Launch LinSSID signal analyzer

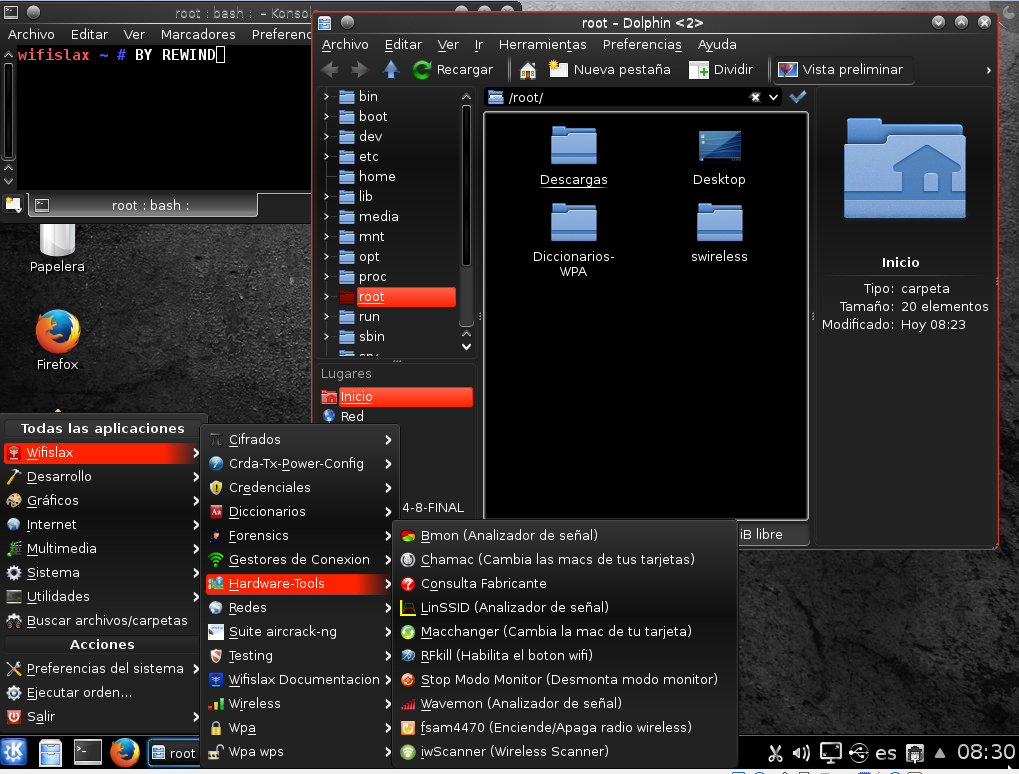[x=565, y=608]
